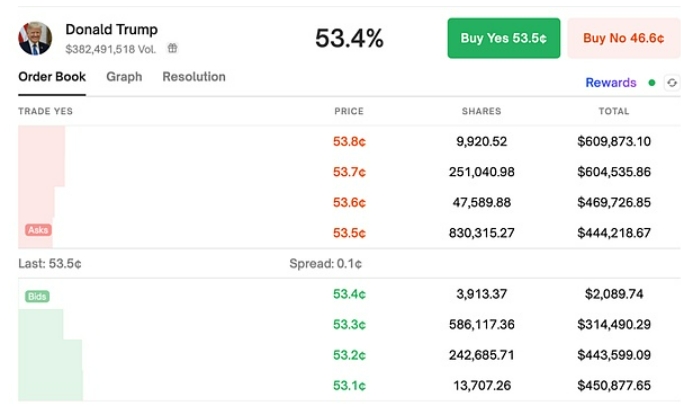681x407 pixels.
Task: Click shares value 9,920.52
Action: pos(482,142)
